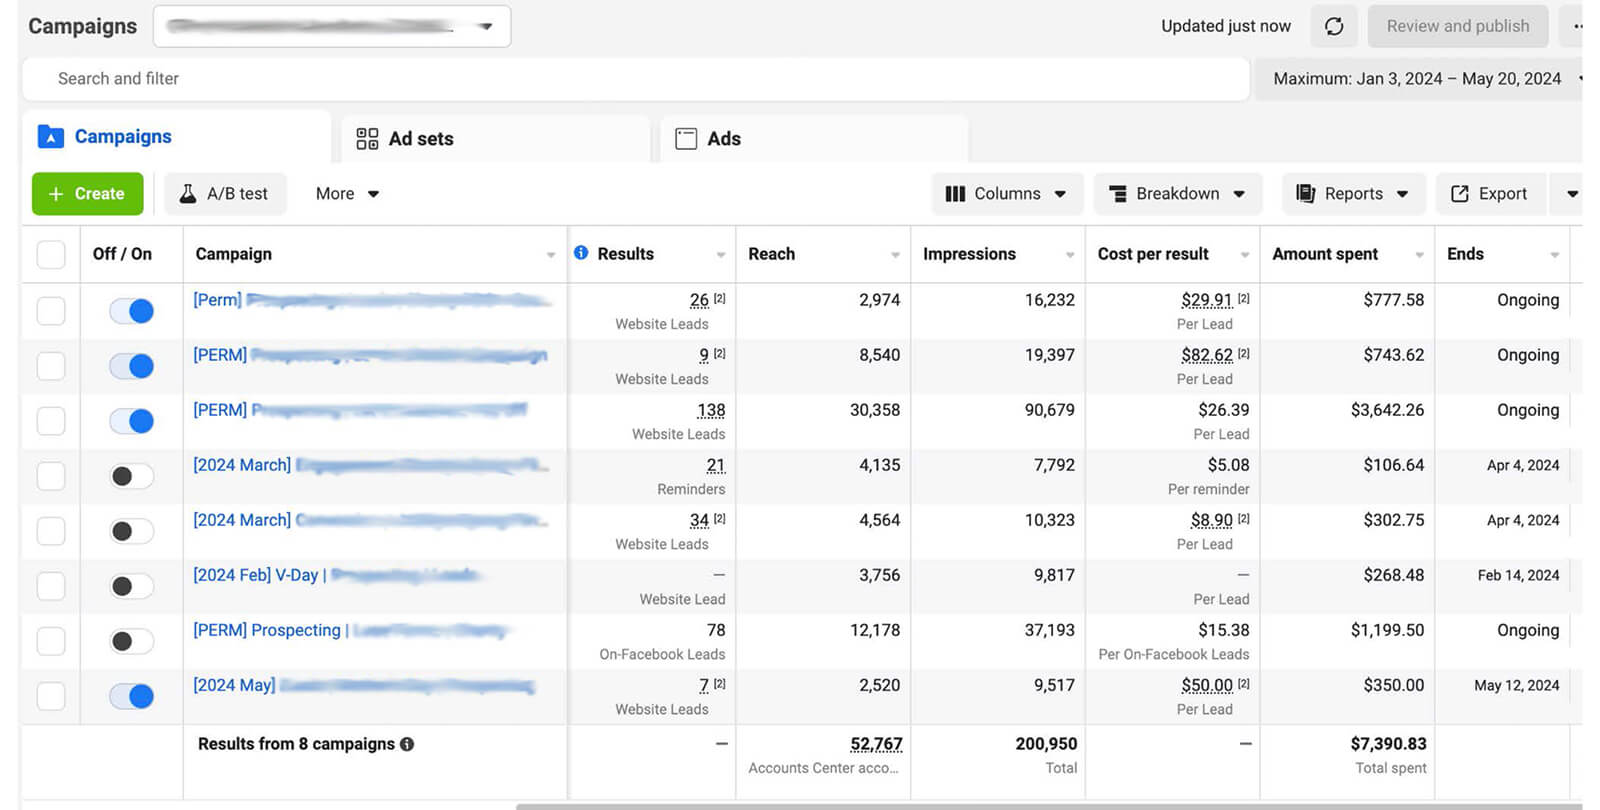Open the Export option
The image size is (1600, 810).
point(1489,194)
